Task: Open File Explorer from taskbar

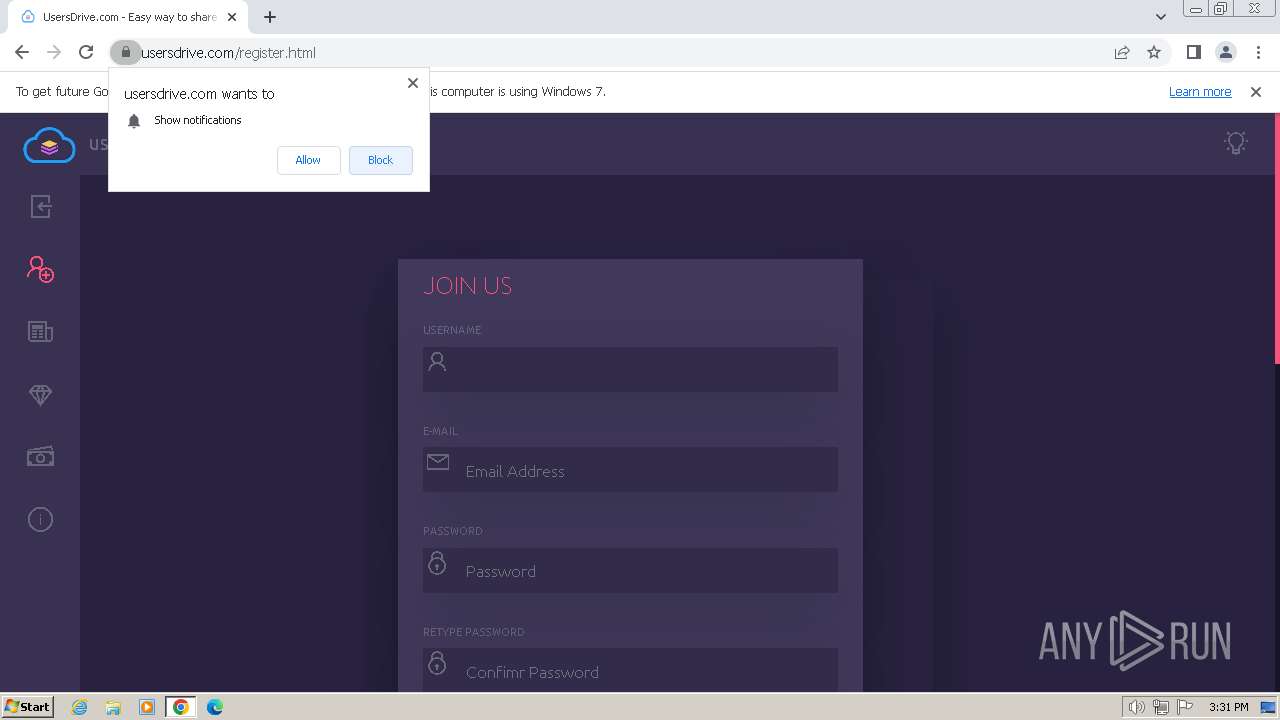Action: coord(113,707)
